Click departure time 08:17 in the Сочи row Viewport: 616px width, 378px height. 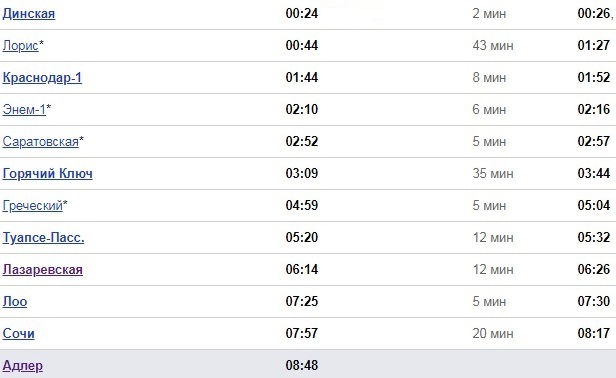594,334
